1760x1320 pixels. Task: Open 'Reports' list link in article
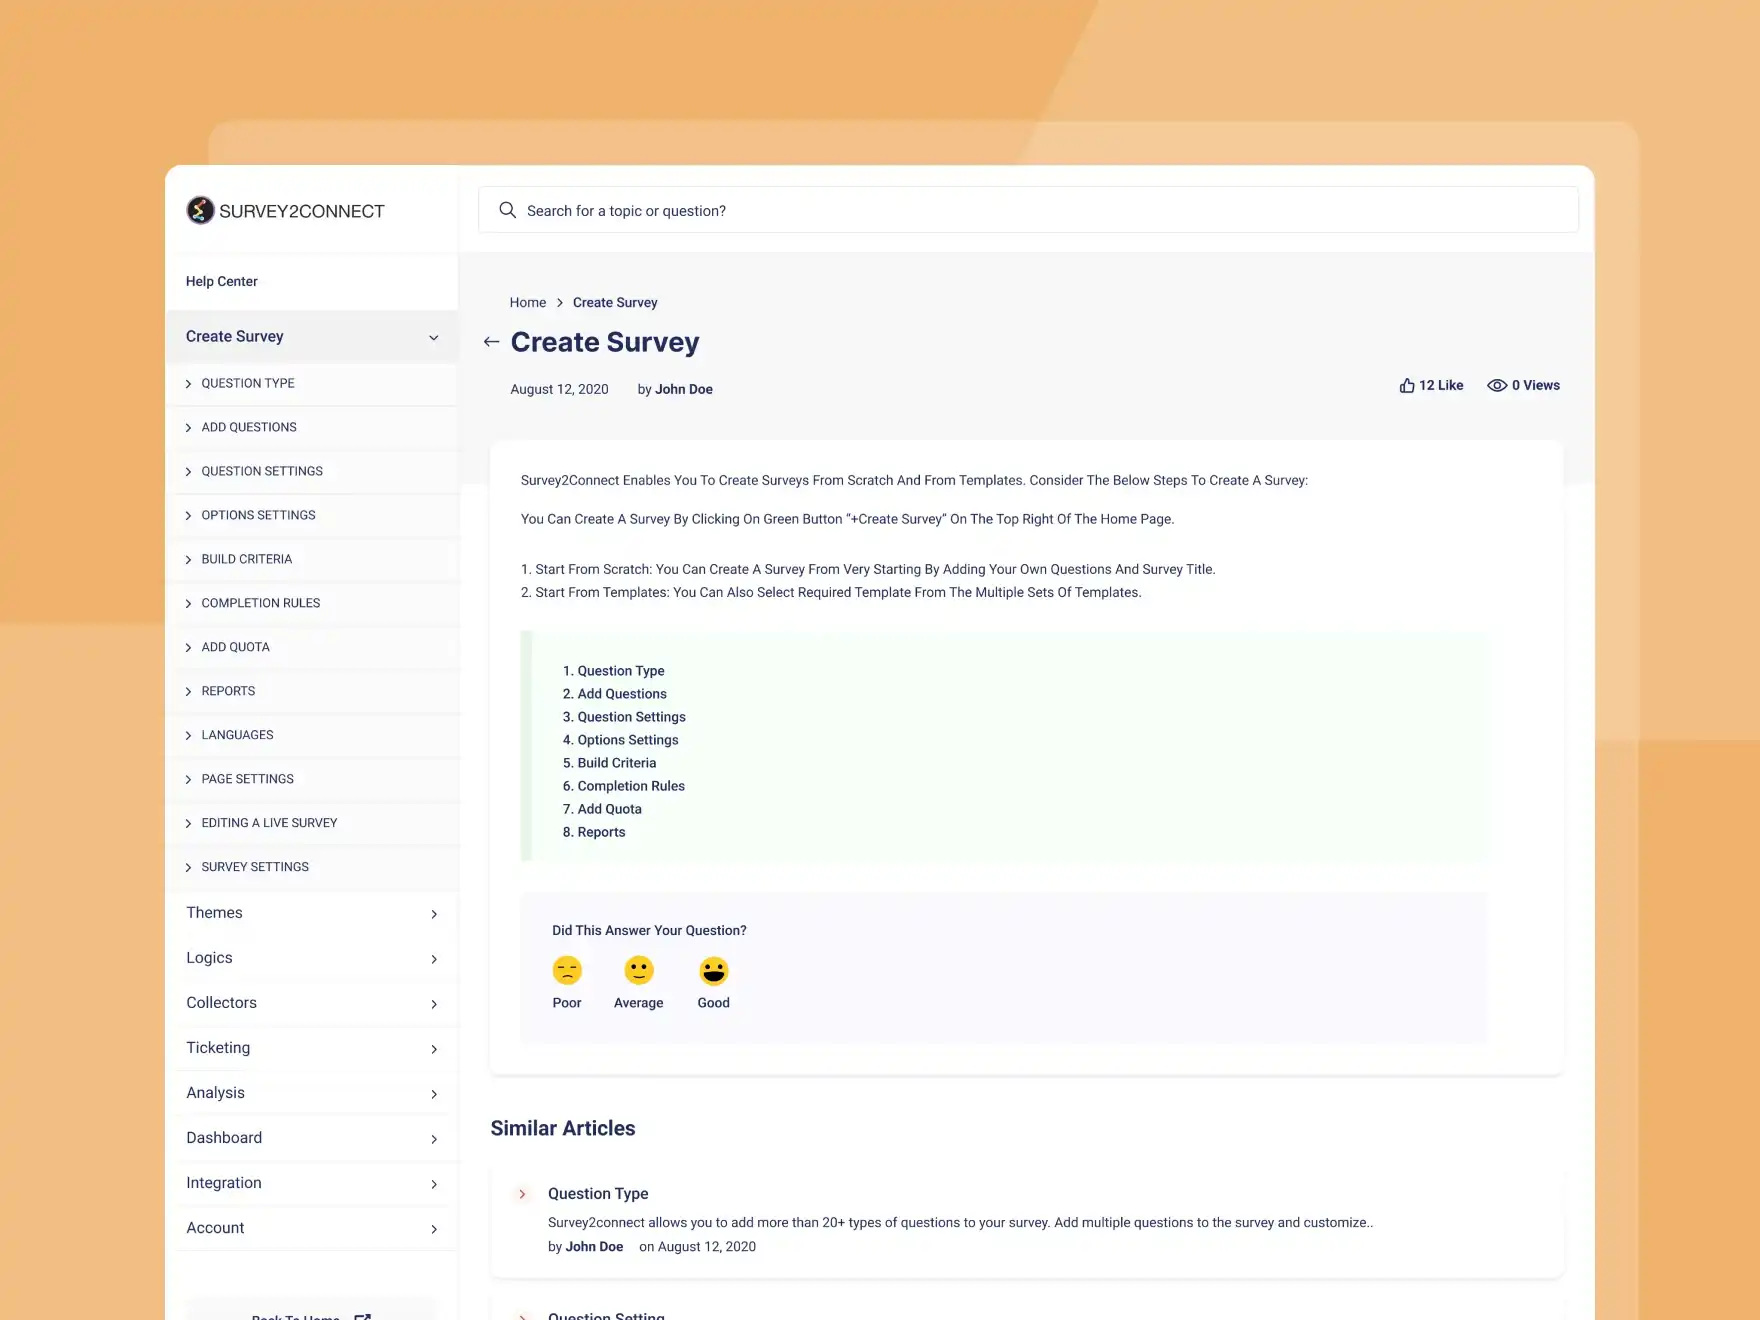[x=601, y=832]
